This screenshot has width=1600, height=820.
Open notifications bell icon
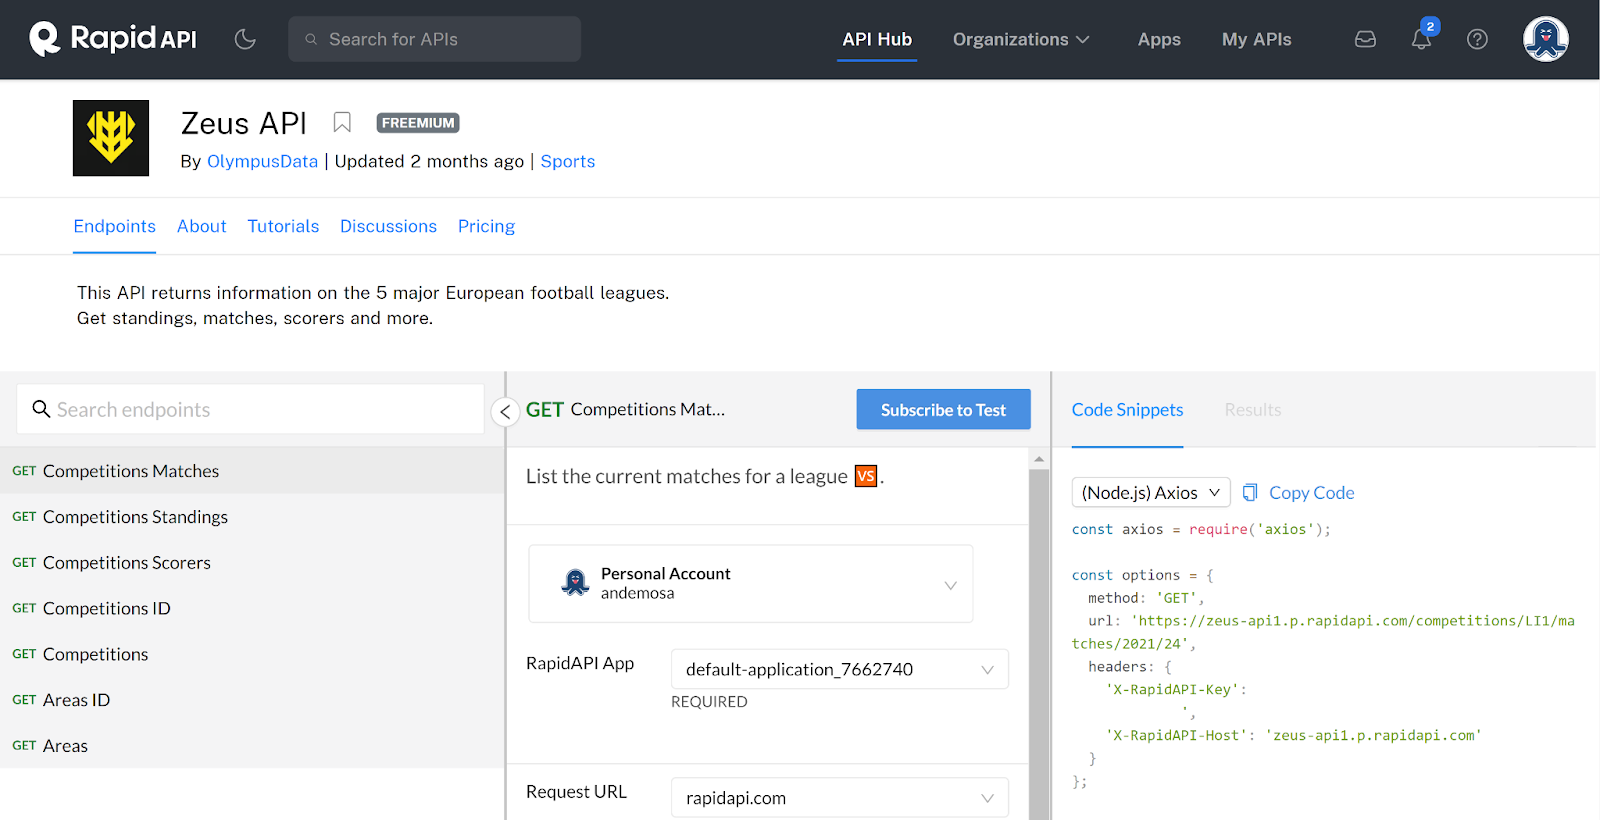[1421, 39]
